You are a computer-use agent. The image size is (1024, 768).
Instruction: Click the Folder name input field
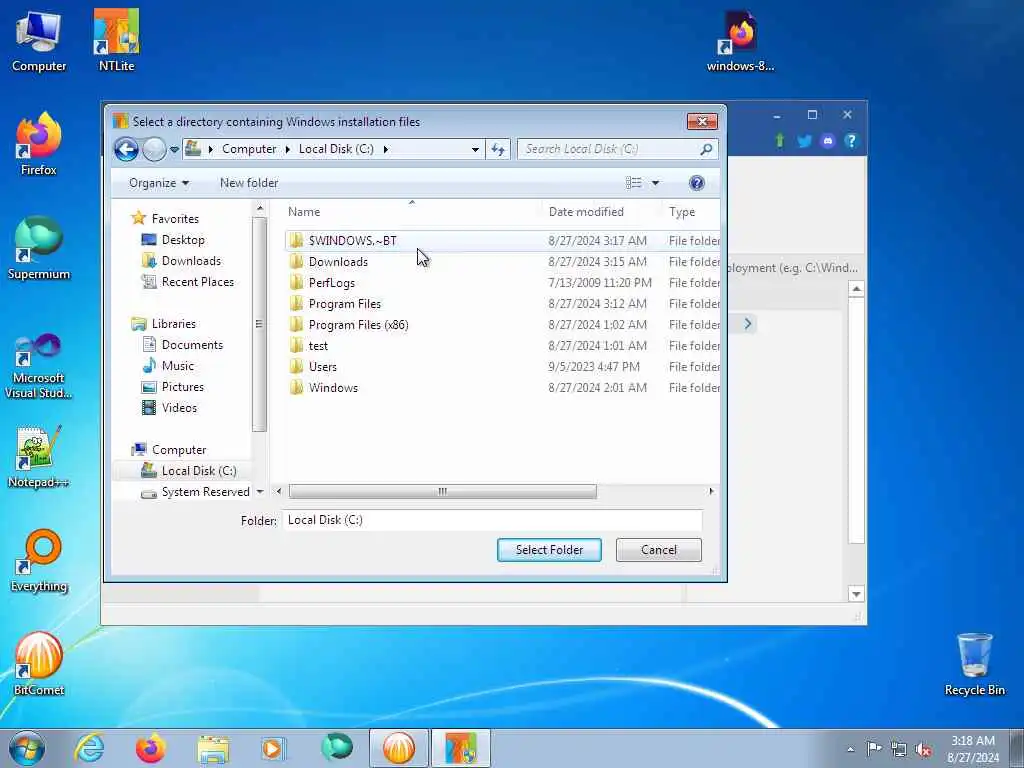pyautogui.click(x=493, y=520)
